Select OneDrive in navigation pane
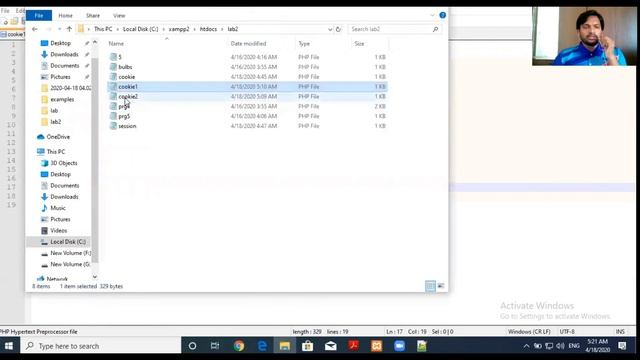 pyautogui.click(x=58, y=137)
